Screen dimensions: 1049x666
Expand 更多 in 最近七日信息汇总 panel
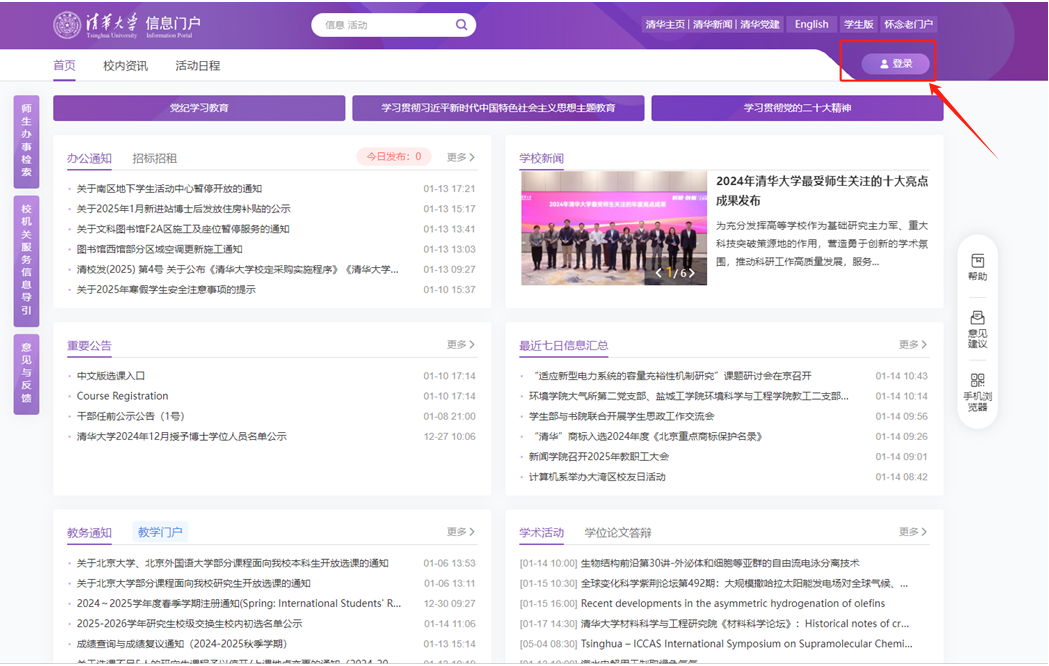tap(913, 344)
